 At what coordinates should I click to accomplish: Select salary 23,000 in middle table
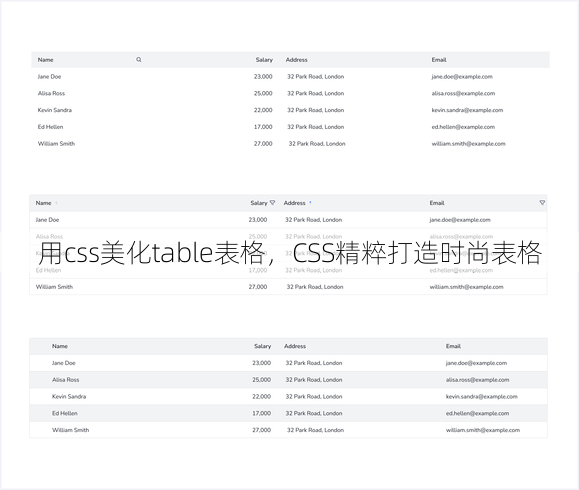[258, 220]
